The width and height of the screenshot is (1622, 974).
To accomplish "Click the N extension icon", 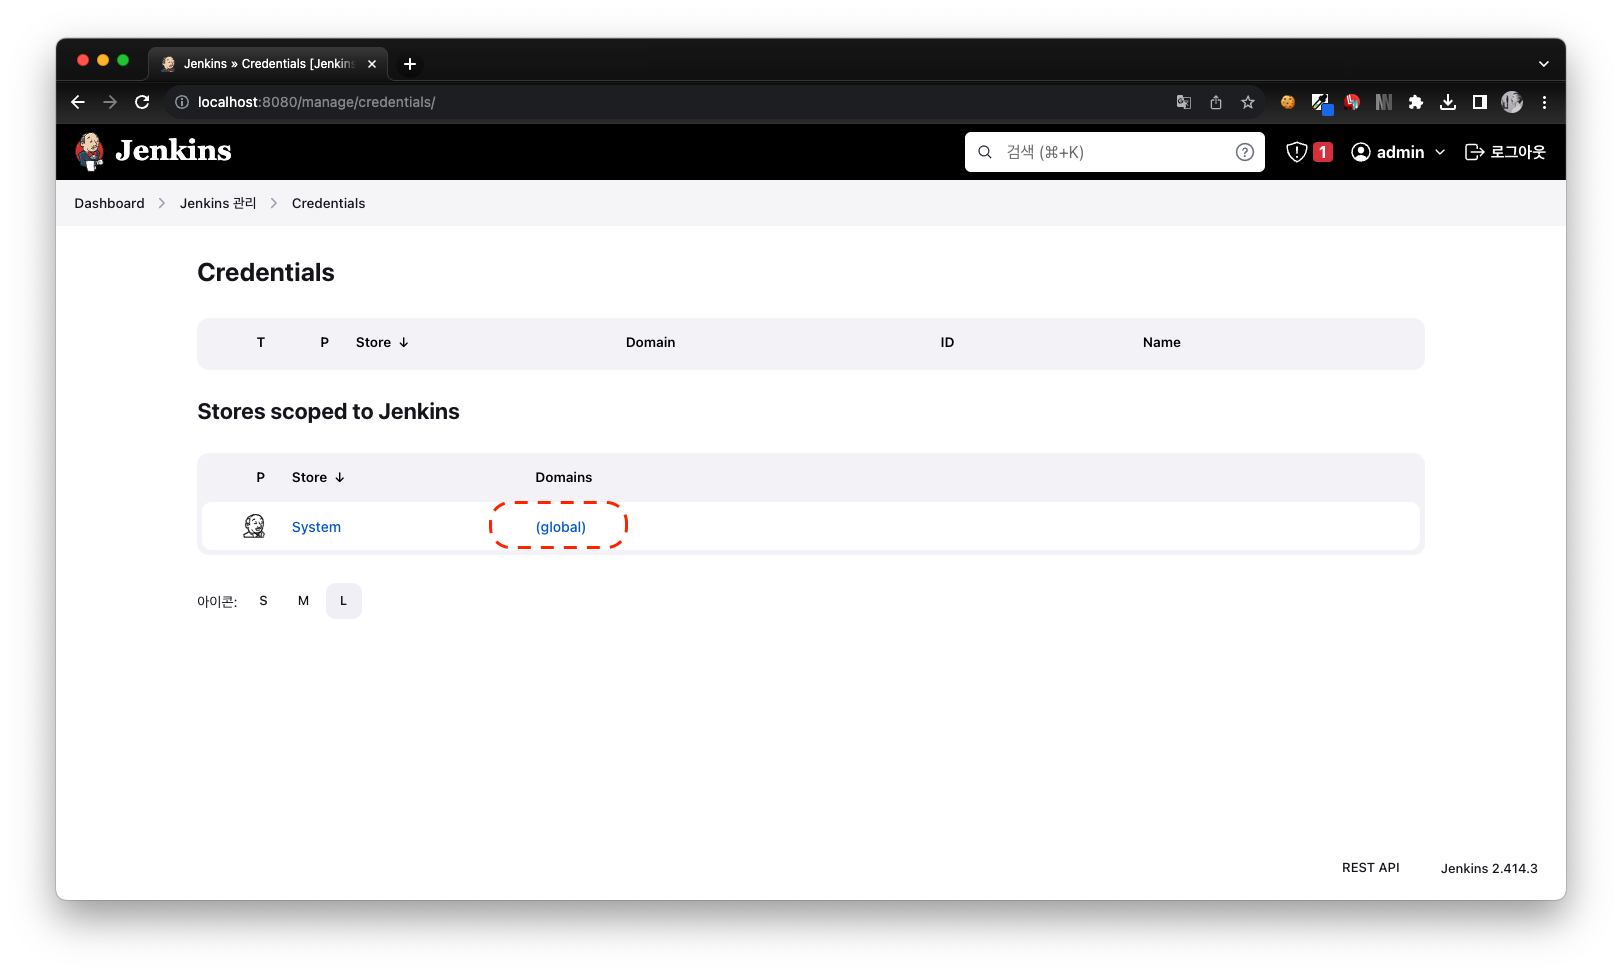I will (1384, 102).
